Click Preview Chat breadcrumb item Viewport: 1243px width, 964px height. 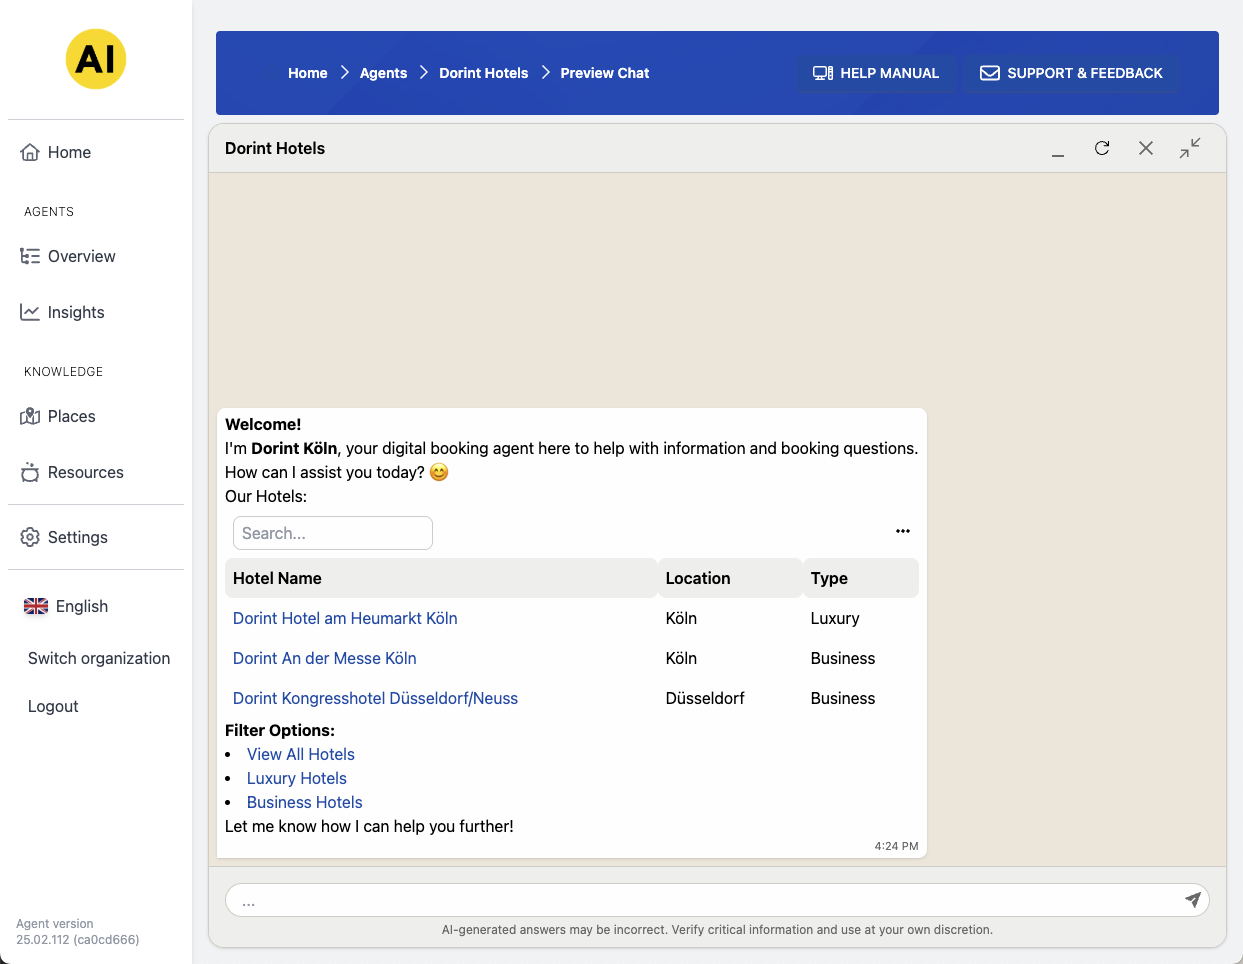pos(605,73)
